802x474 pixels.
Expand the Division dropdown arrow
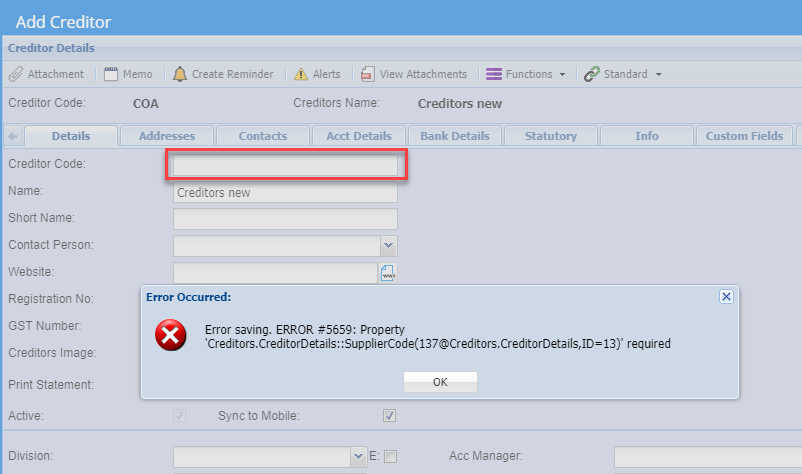tap(358, 456)
